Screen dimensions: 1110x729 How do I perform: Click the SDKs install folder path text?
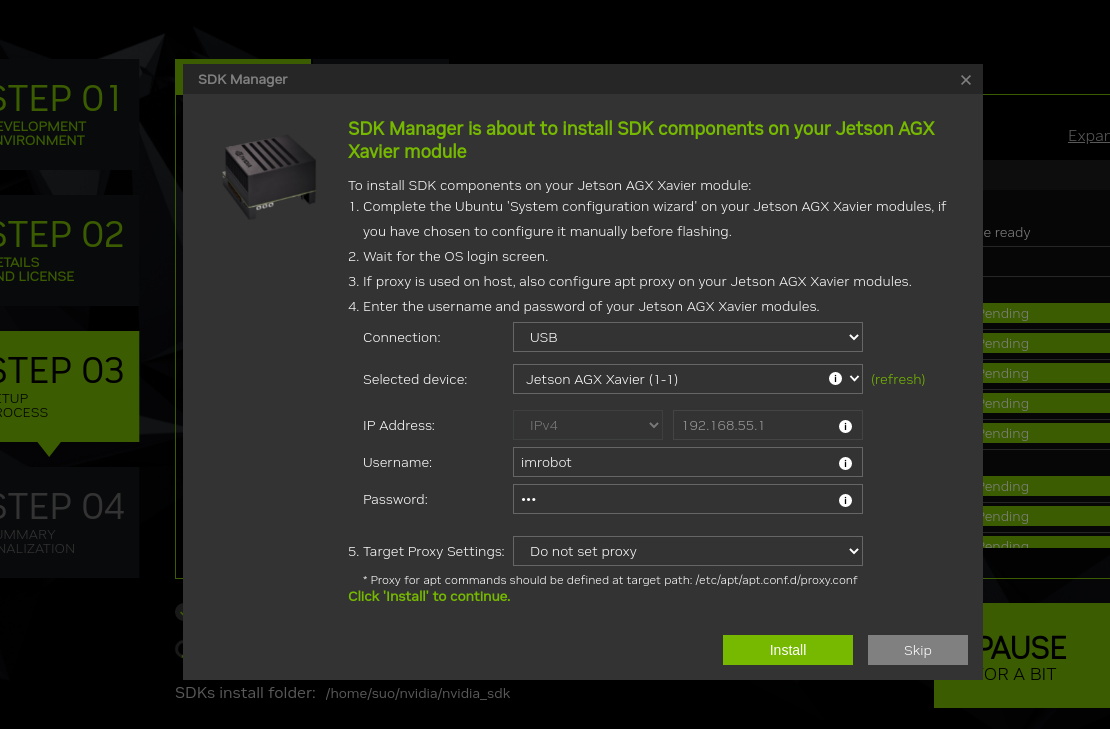coord(418,694)
